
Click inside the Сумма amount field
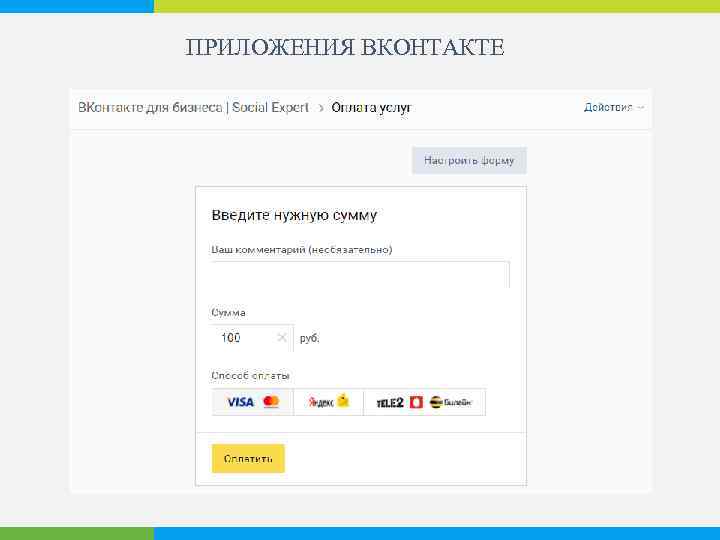coord(252,338)
